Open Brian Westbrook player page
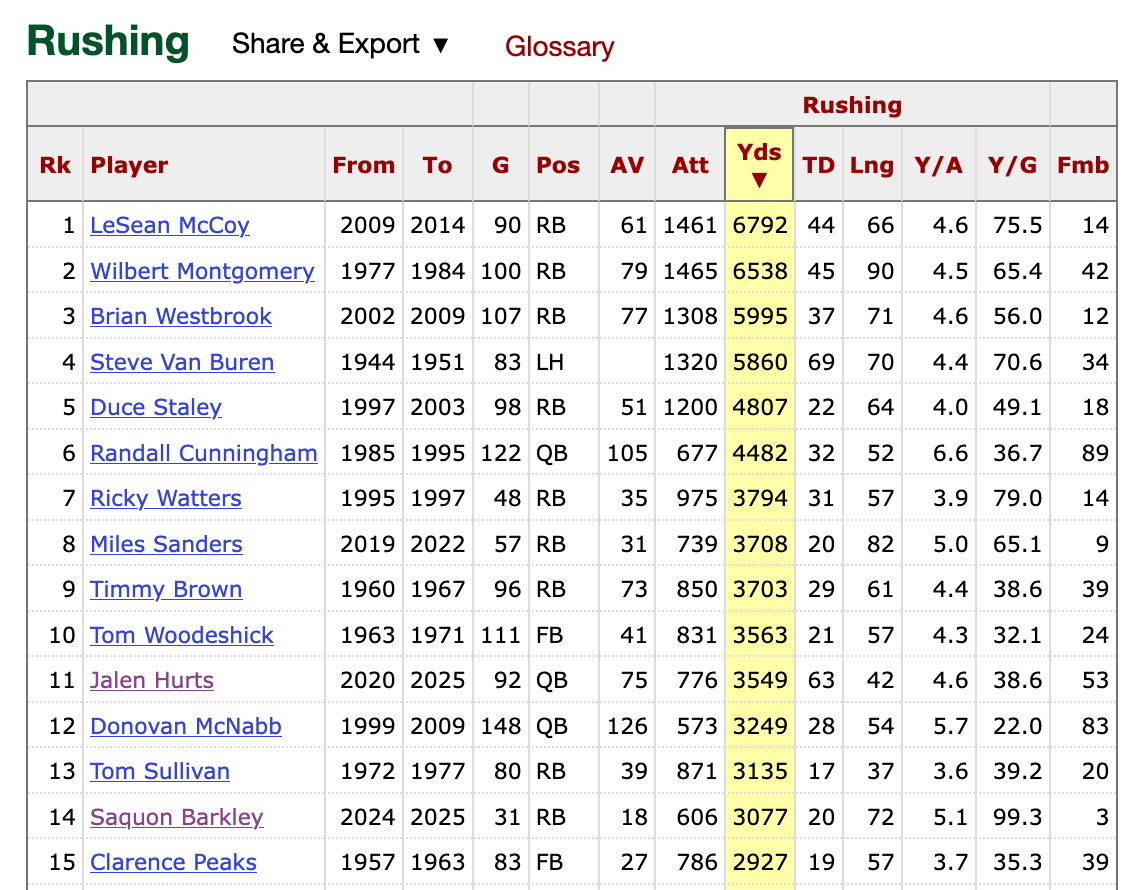Image resolution: width=1142 pixels, height=890 pixels. pyautogui.click(x=181, y=316)
